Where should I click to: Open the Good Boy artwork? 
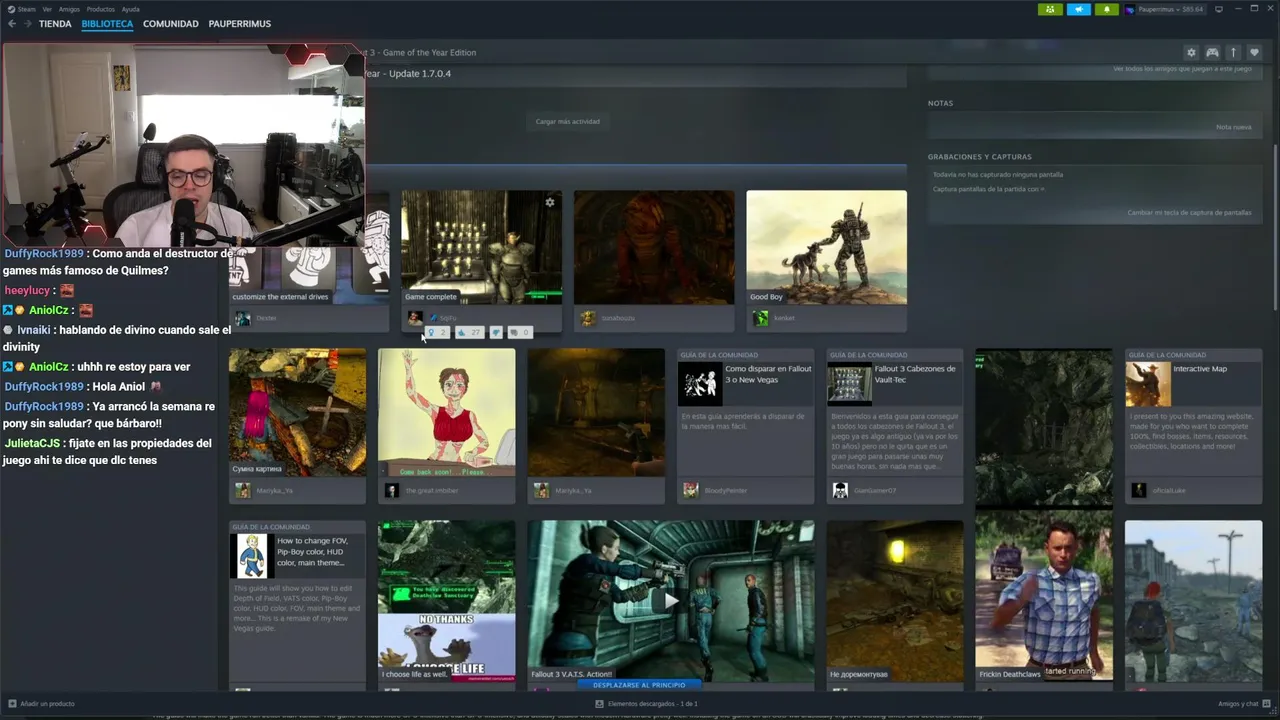coord(826,247)
